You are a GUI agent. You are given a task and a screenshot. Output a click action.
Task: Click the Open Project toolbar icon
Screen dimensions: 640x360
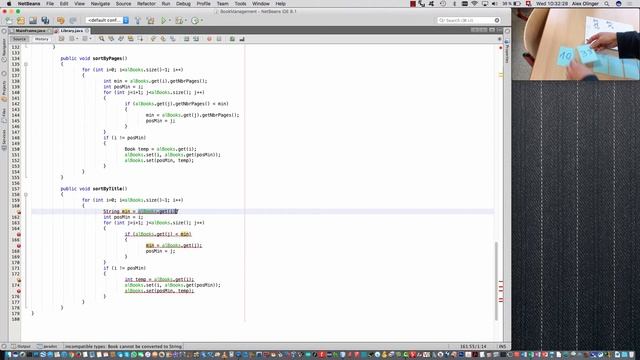click(x=33, y=20)
